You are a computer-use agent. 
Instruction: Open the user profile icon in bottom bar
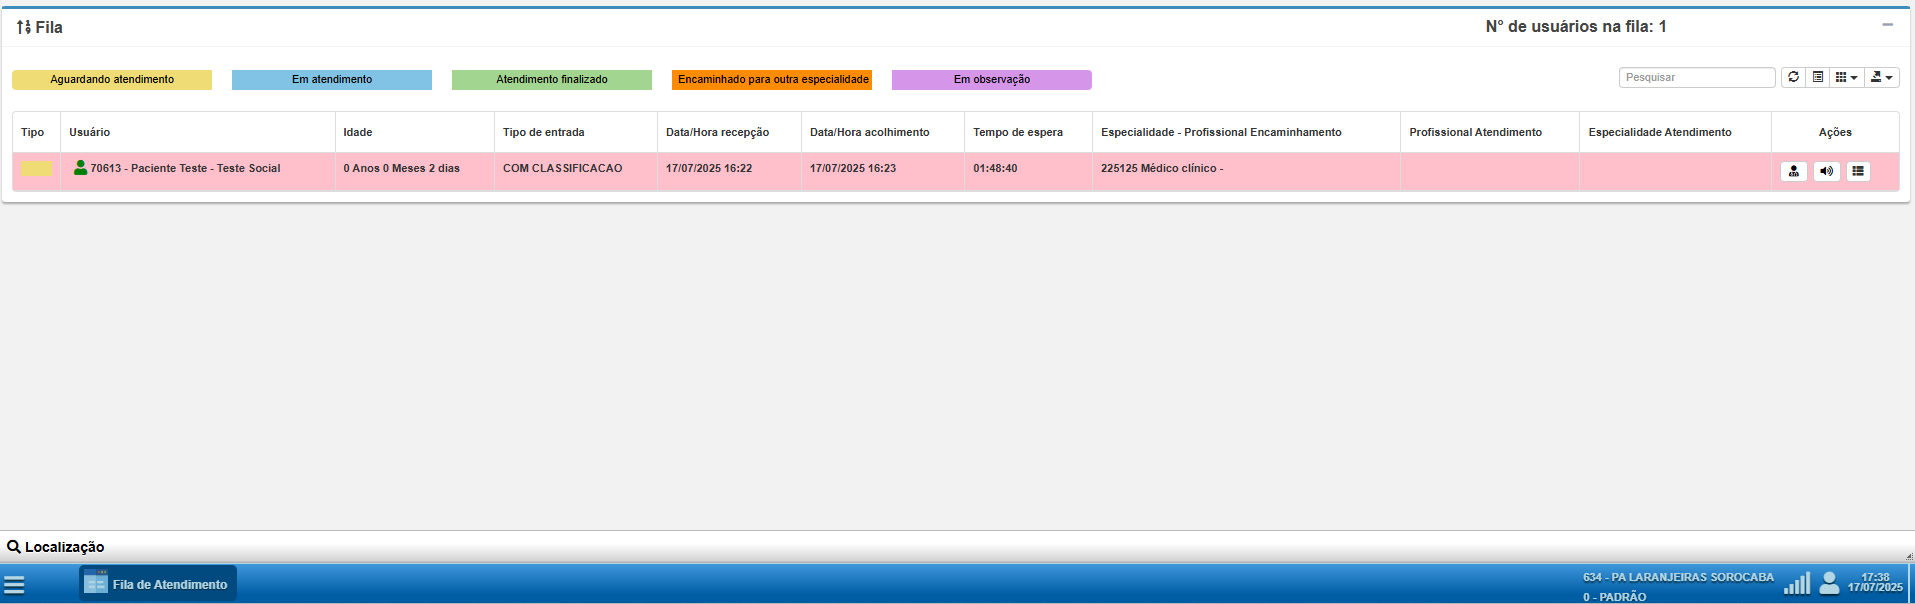[1829, 583]
